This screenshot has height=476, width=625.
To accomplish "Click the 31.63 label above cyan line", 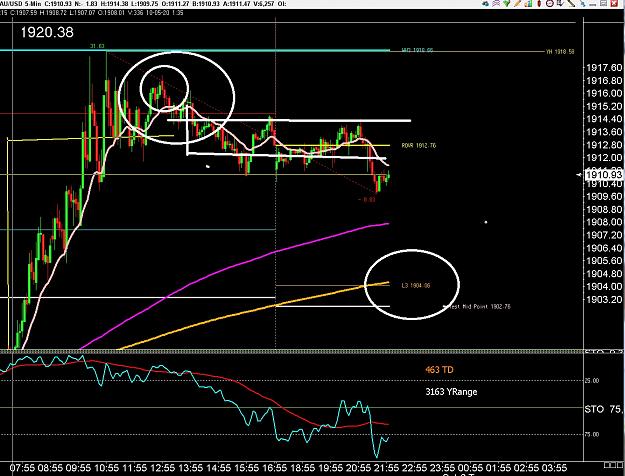I will 97,46.
